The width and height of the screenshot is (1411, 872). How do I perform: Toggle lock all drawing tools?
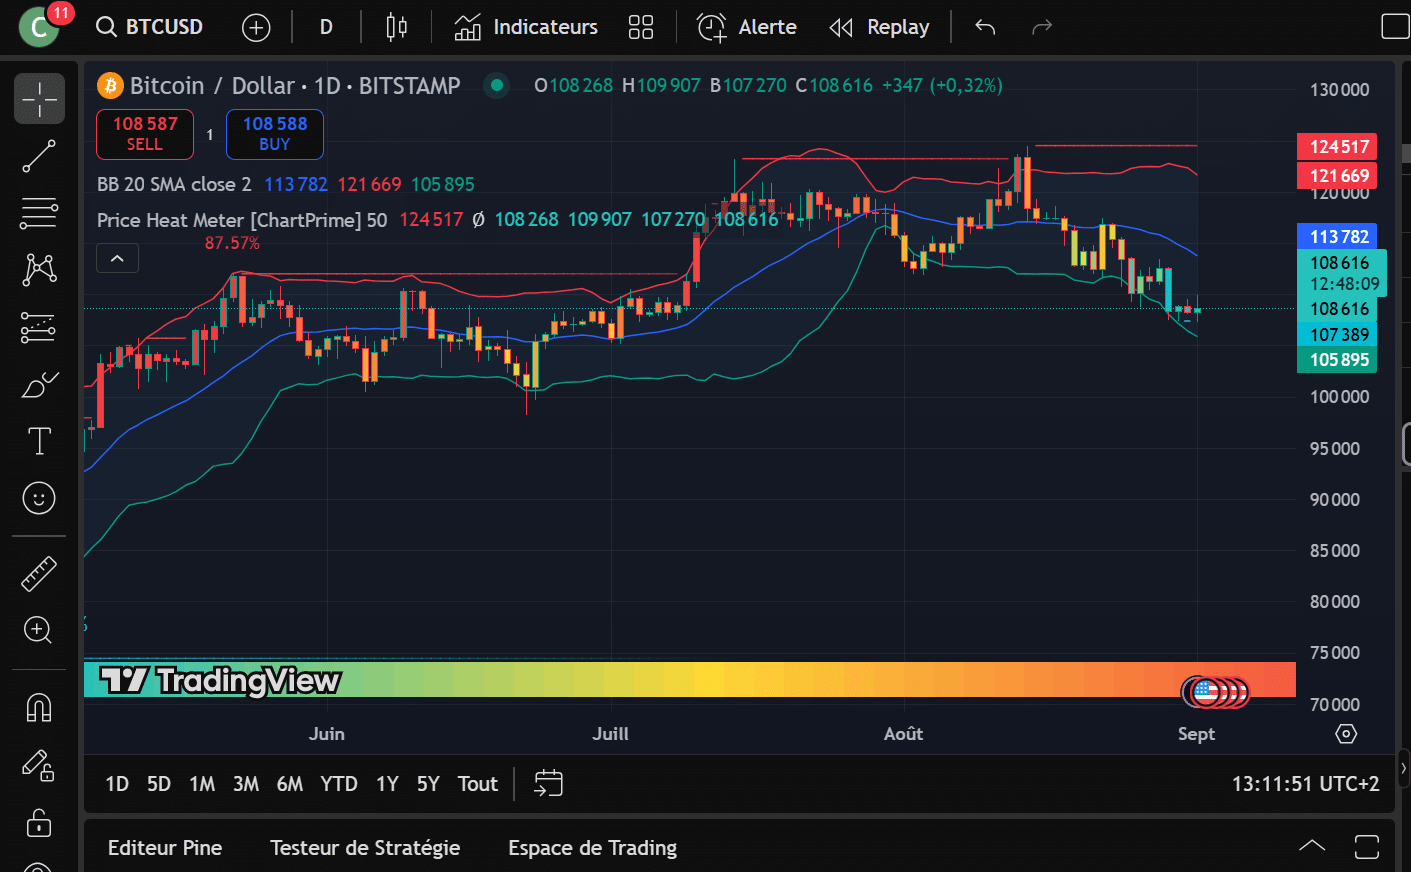pyautogui.click(x=39, y=823)
